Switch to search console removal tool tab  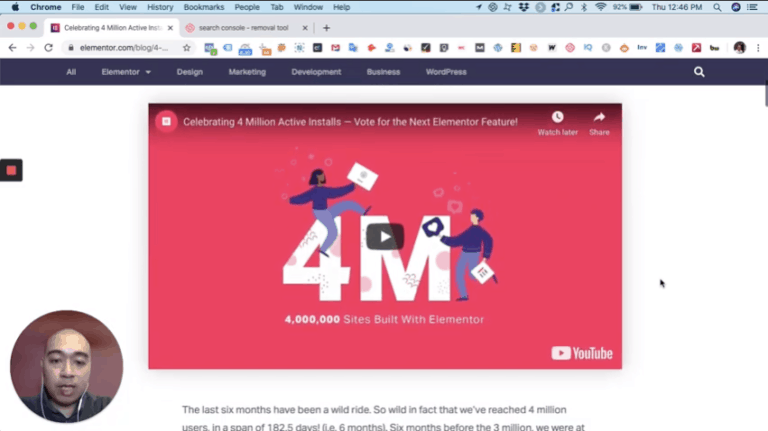point(243,28)
